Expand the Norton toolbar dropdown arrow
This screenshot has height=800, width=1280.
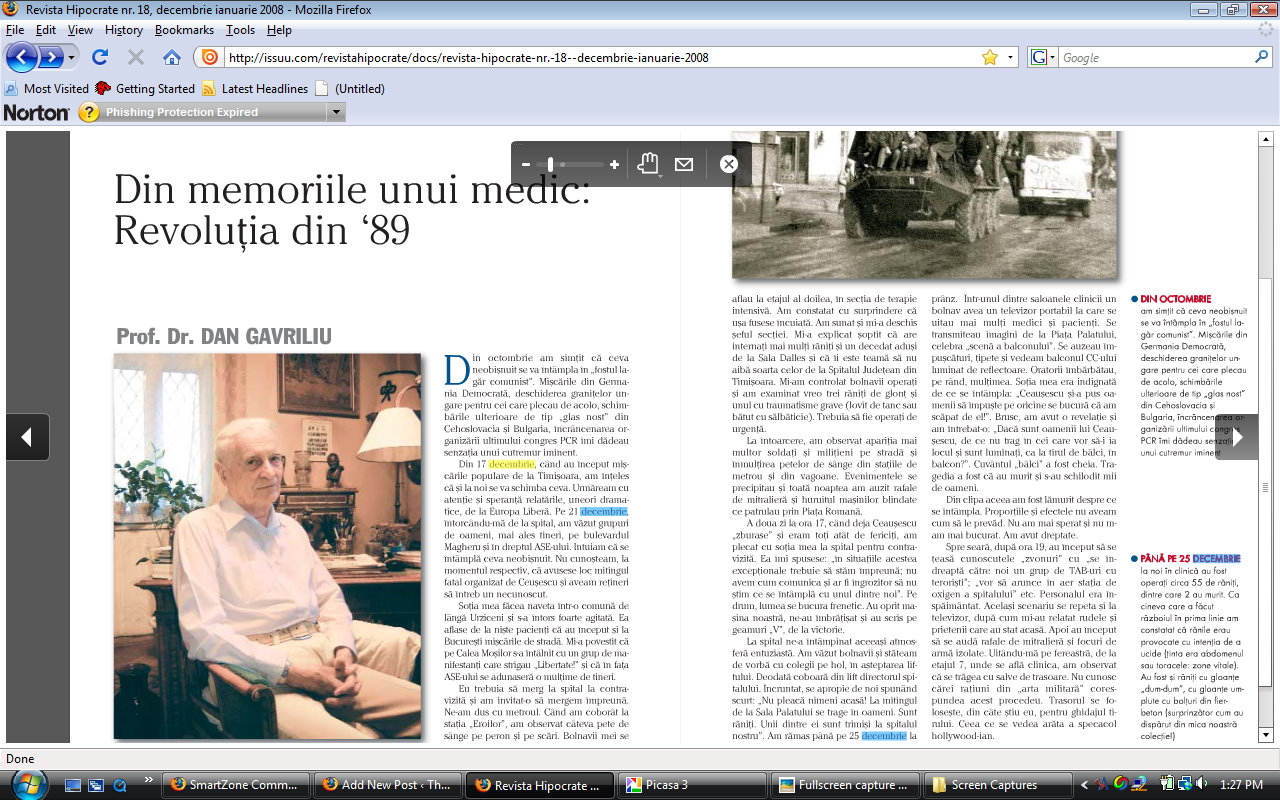336,112
